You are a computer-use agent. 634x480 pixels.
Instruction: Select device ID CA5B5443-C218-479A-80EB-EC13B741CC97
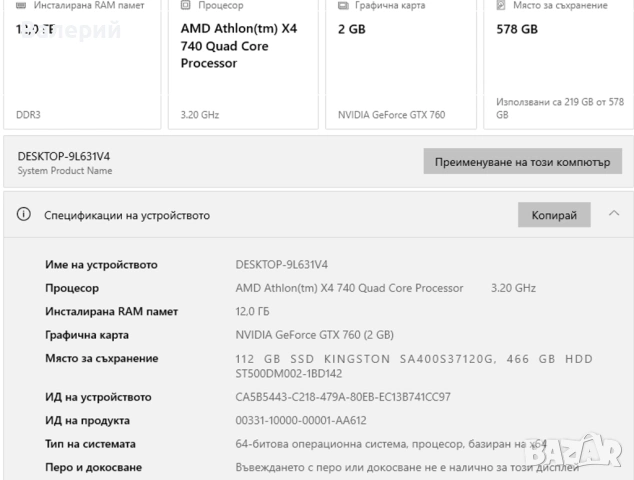[343, 397]
